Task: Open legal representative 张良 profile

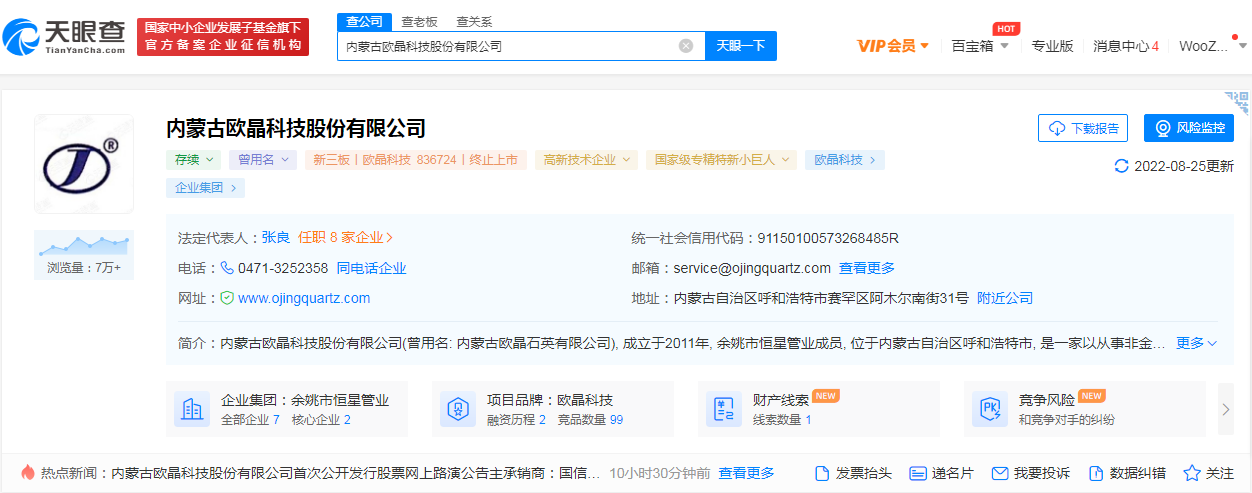Action: tap(276, 238)
